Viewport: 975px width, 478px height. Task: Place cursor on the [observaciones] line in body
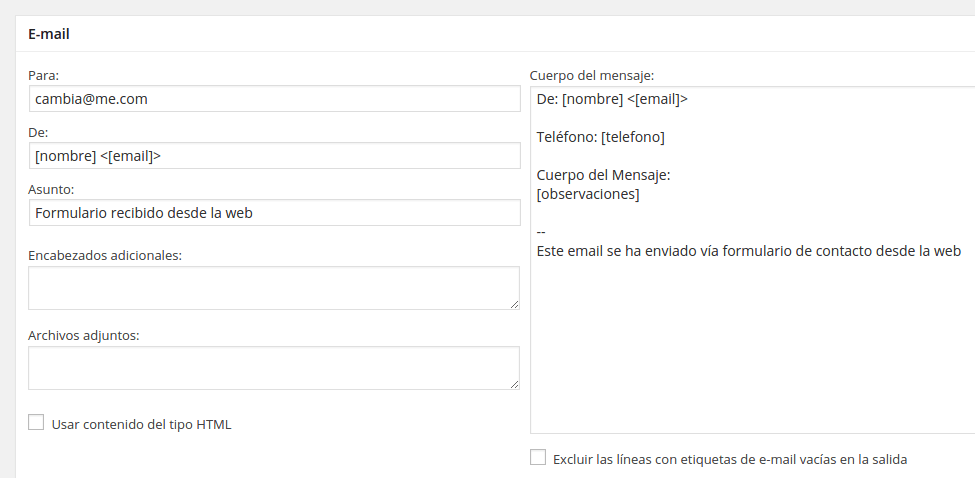(x=588, y=194)
